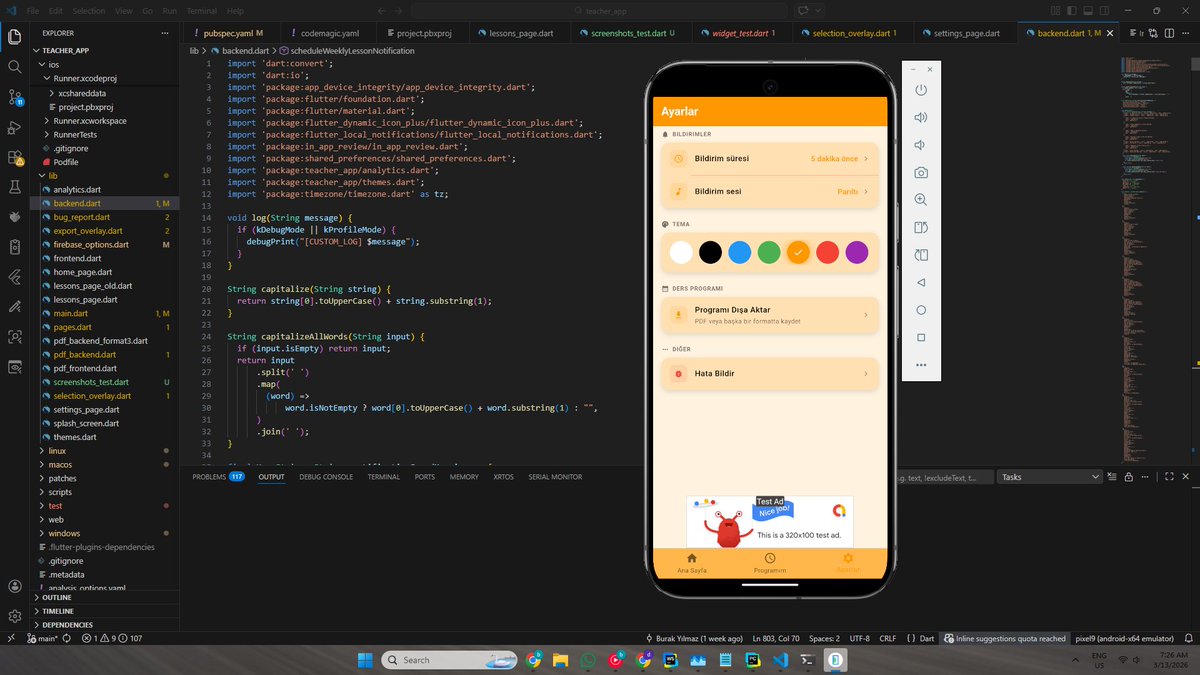Open the Terminal menu

coord(201,11)
